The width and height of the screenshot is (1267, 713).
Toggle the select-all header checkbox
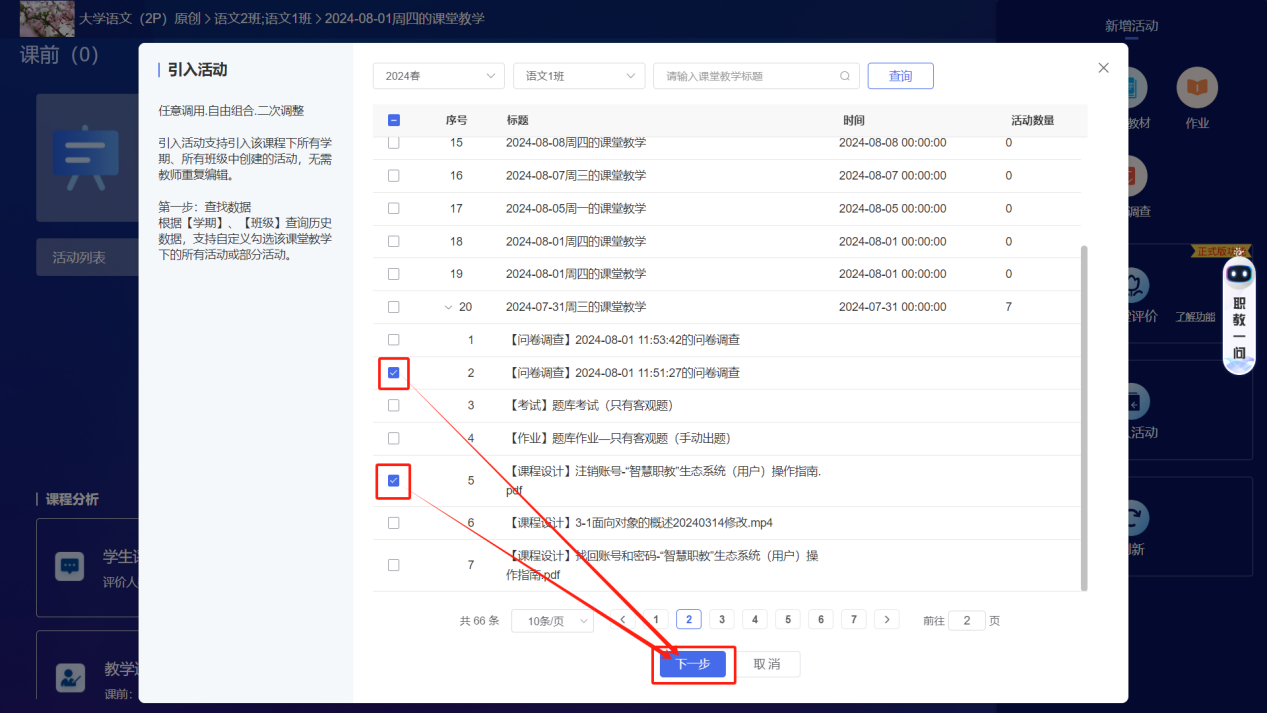[x=393, y=121]
